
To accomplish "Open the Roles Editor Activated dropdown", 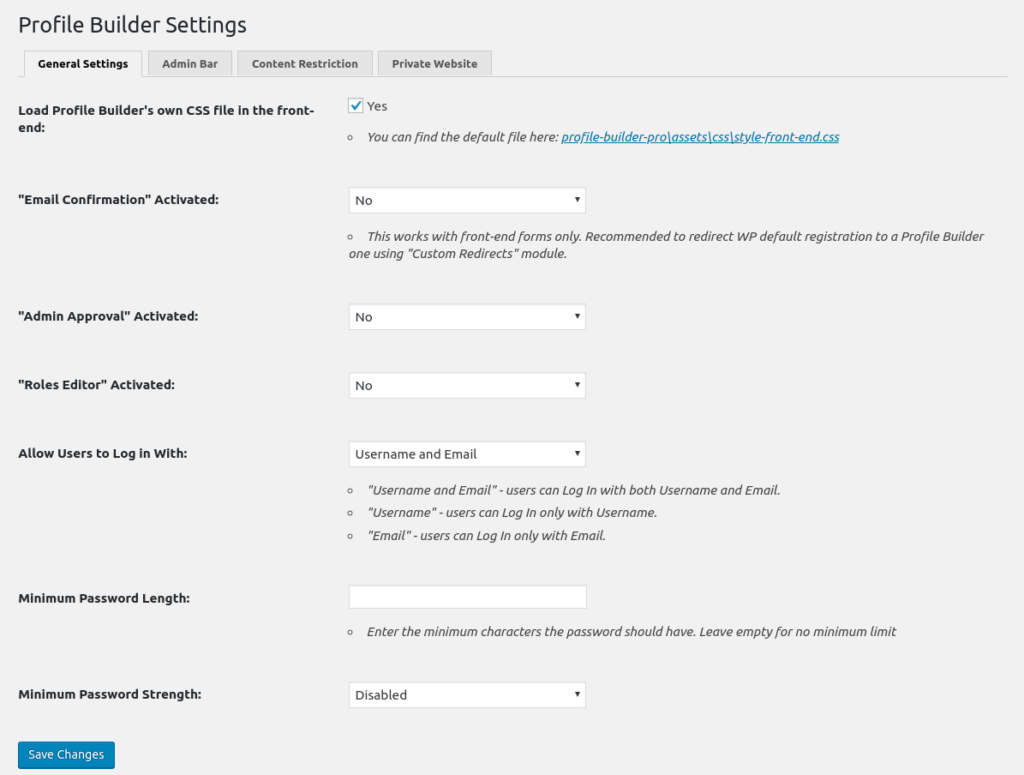I will (x=467, y=385).
